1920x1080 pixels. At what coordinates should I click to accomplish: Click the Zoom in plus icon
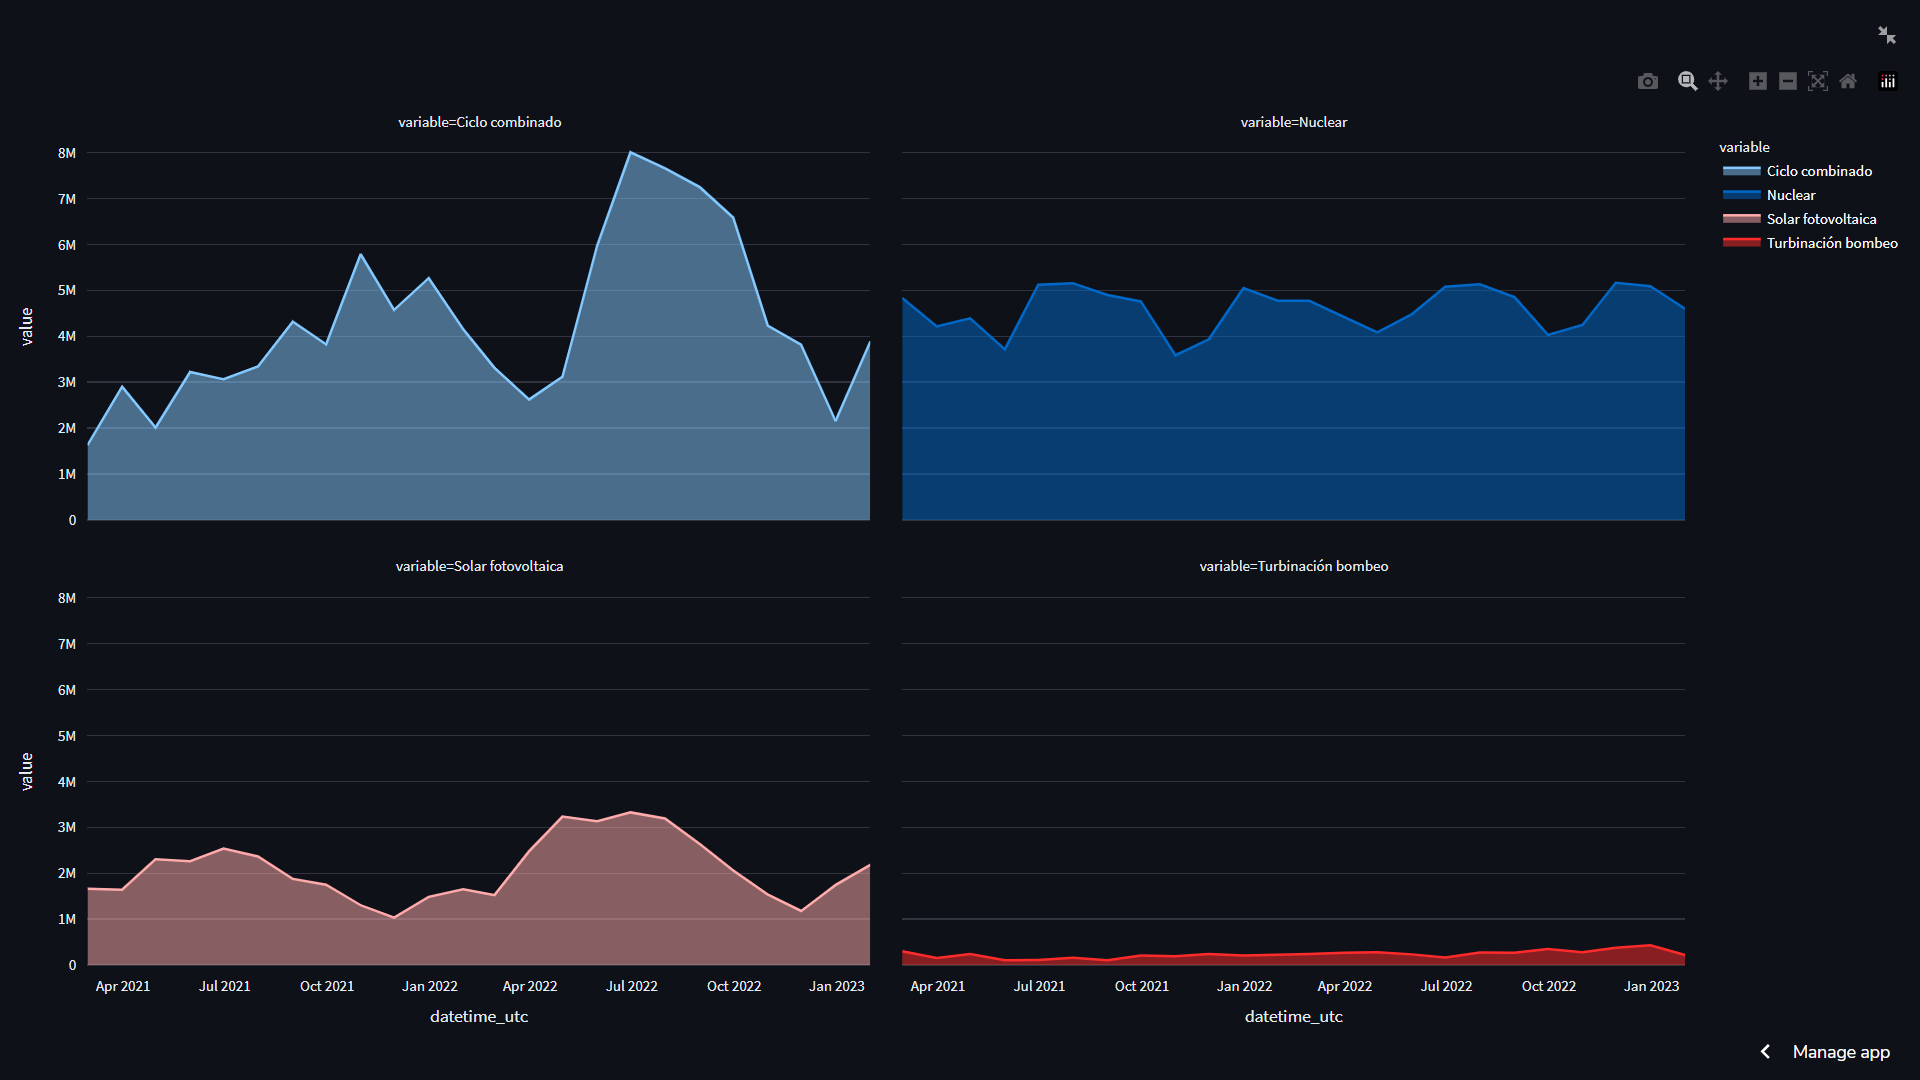point(1757,81)
